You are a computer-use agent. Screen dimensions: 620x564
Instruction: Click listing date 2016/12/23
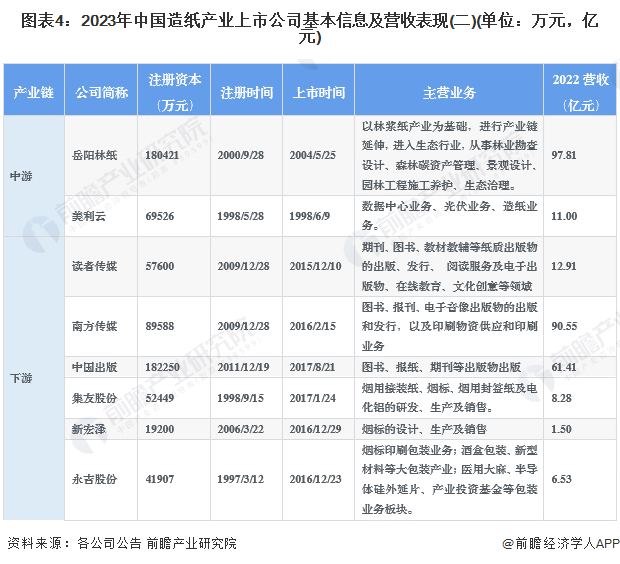click(x=315, y=479)
